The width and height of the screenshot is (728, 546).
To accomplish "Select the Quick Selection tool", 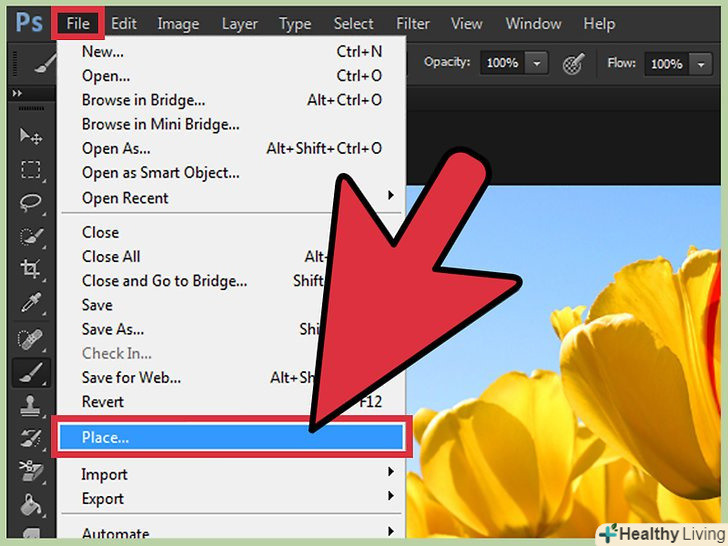I will 31,237.
